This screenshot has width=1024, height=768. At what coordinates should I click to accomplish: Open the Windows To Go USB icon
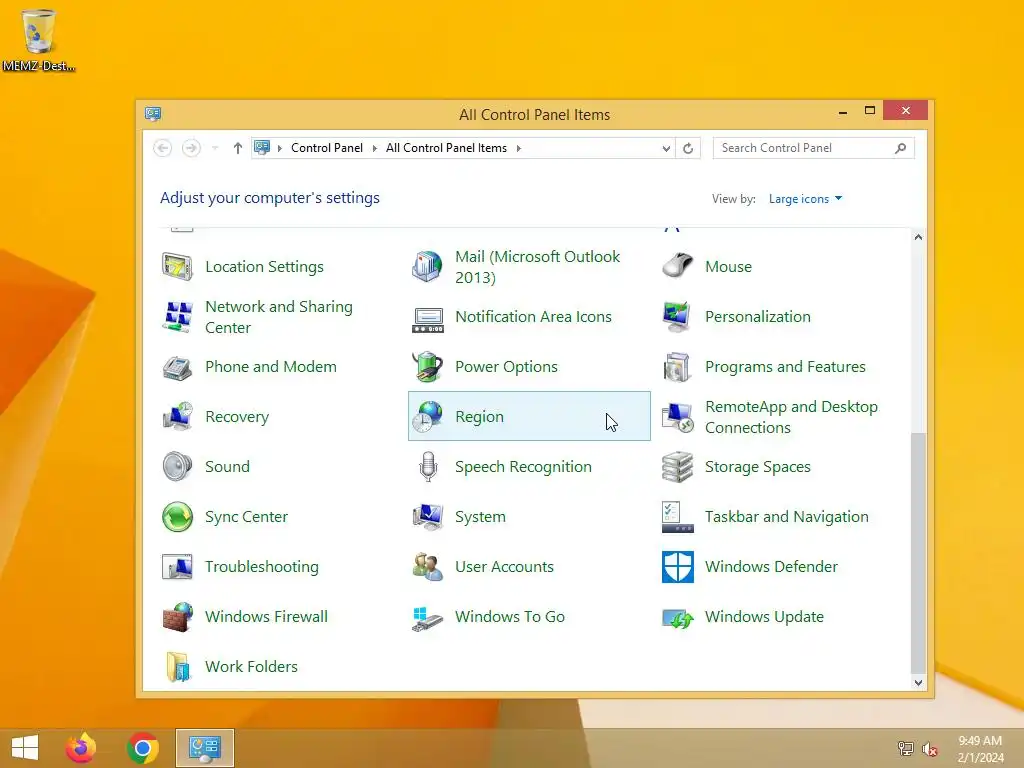point(427,616)
